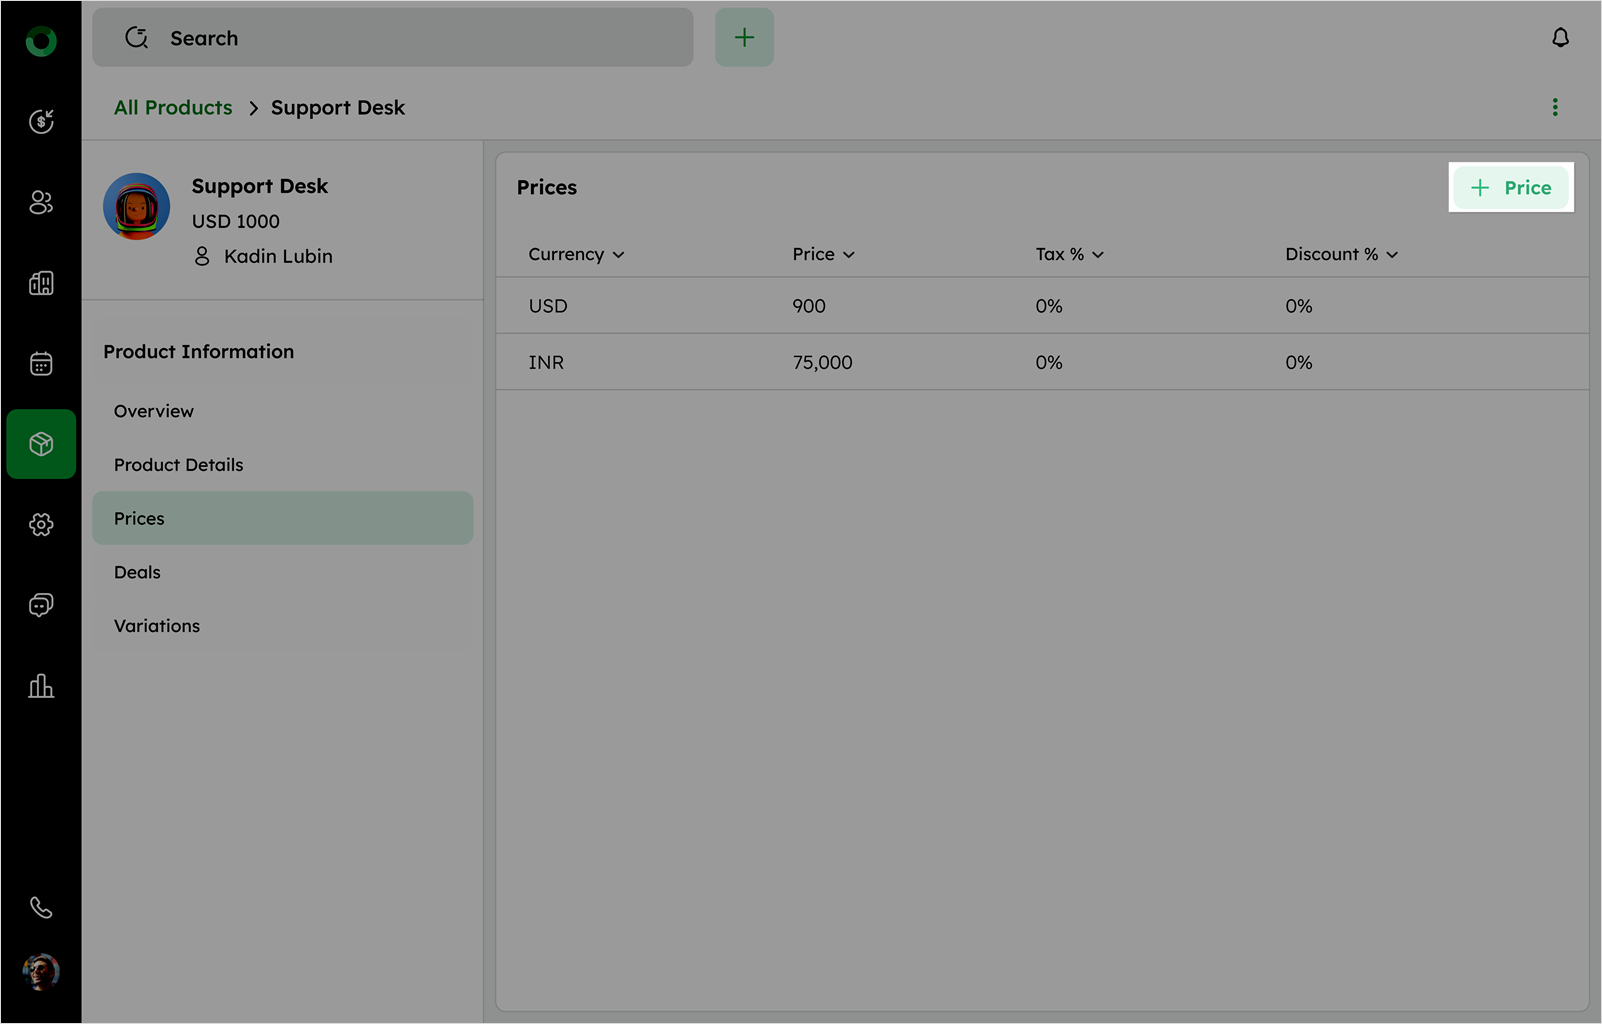Screen dimensions: 1602x1024
Task: Open the calendar icon in sidebar
Action: click(41, 364)
